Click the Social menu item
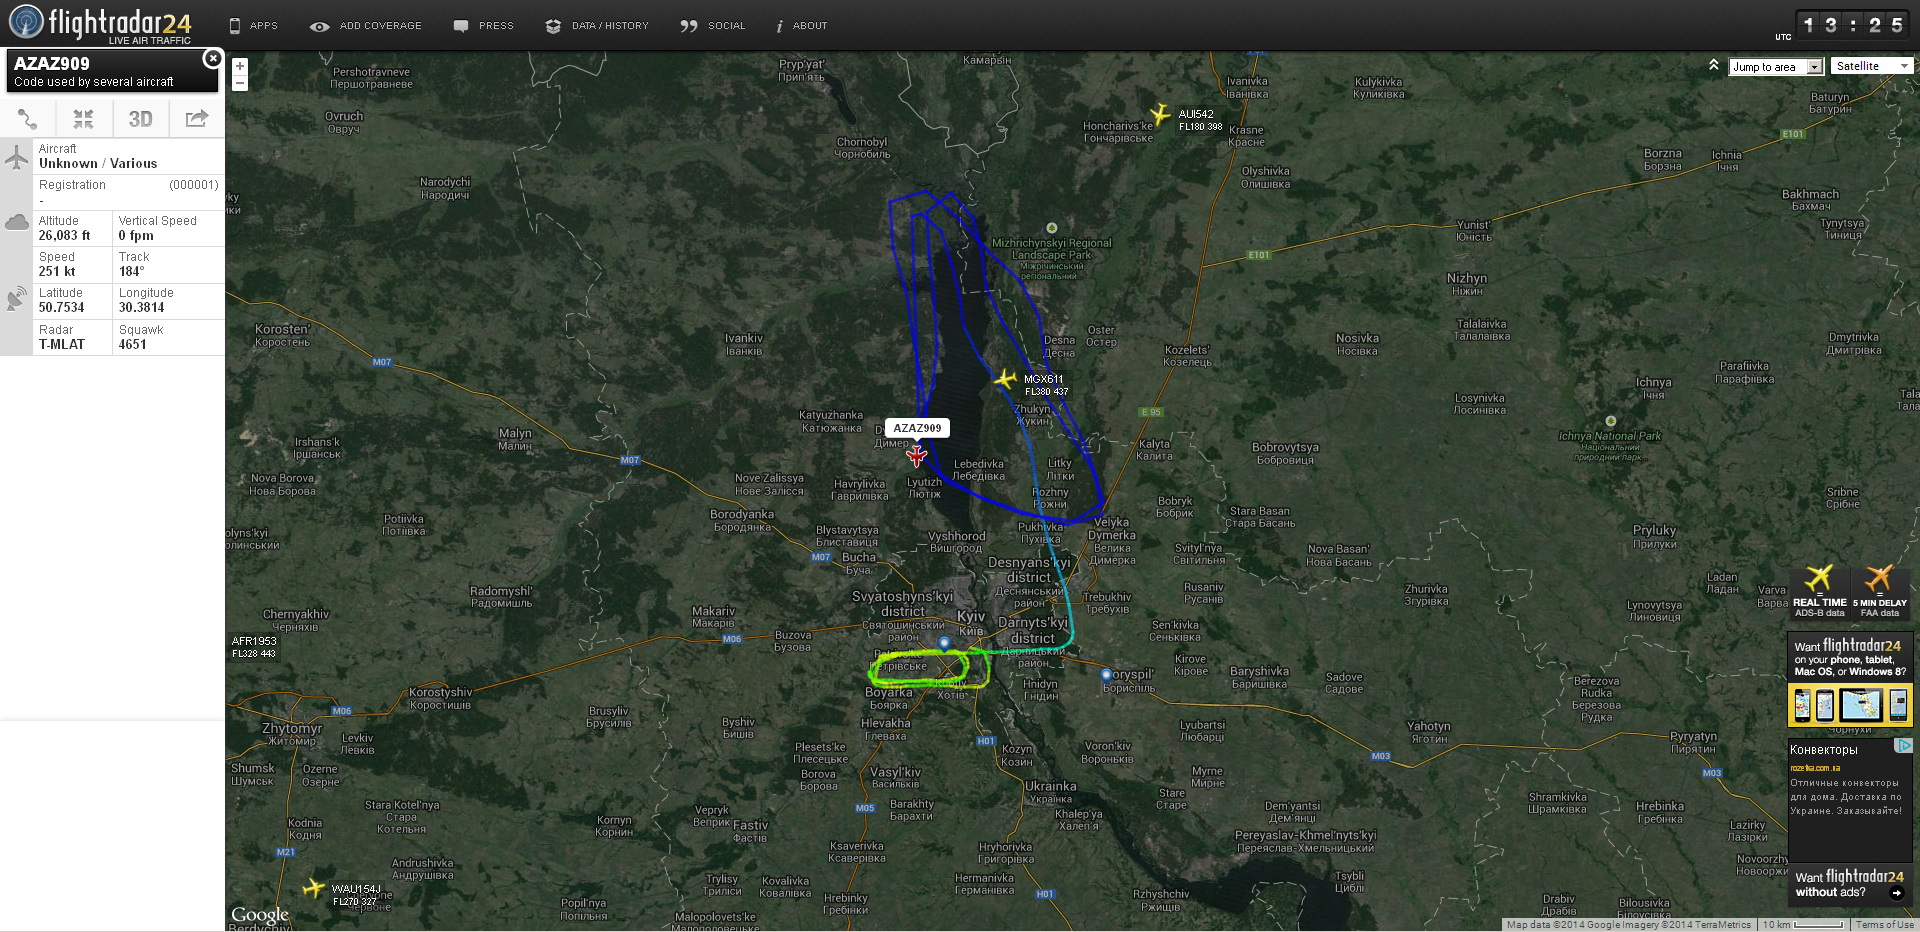Viewport: 1920px width, 932px height. pyautogui.click(x=713, y=26)
